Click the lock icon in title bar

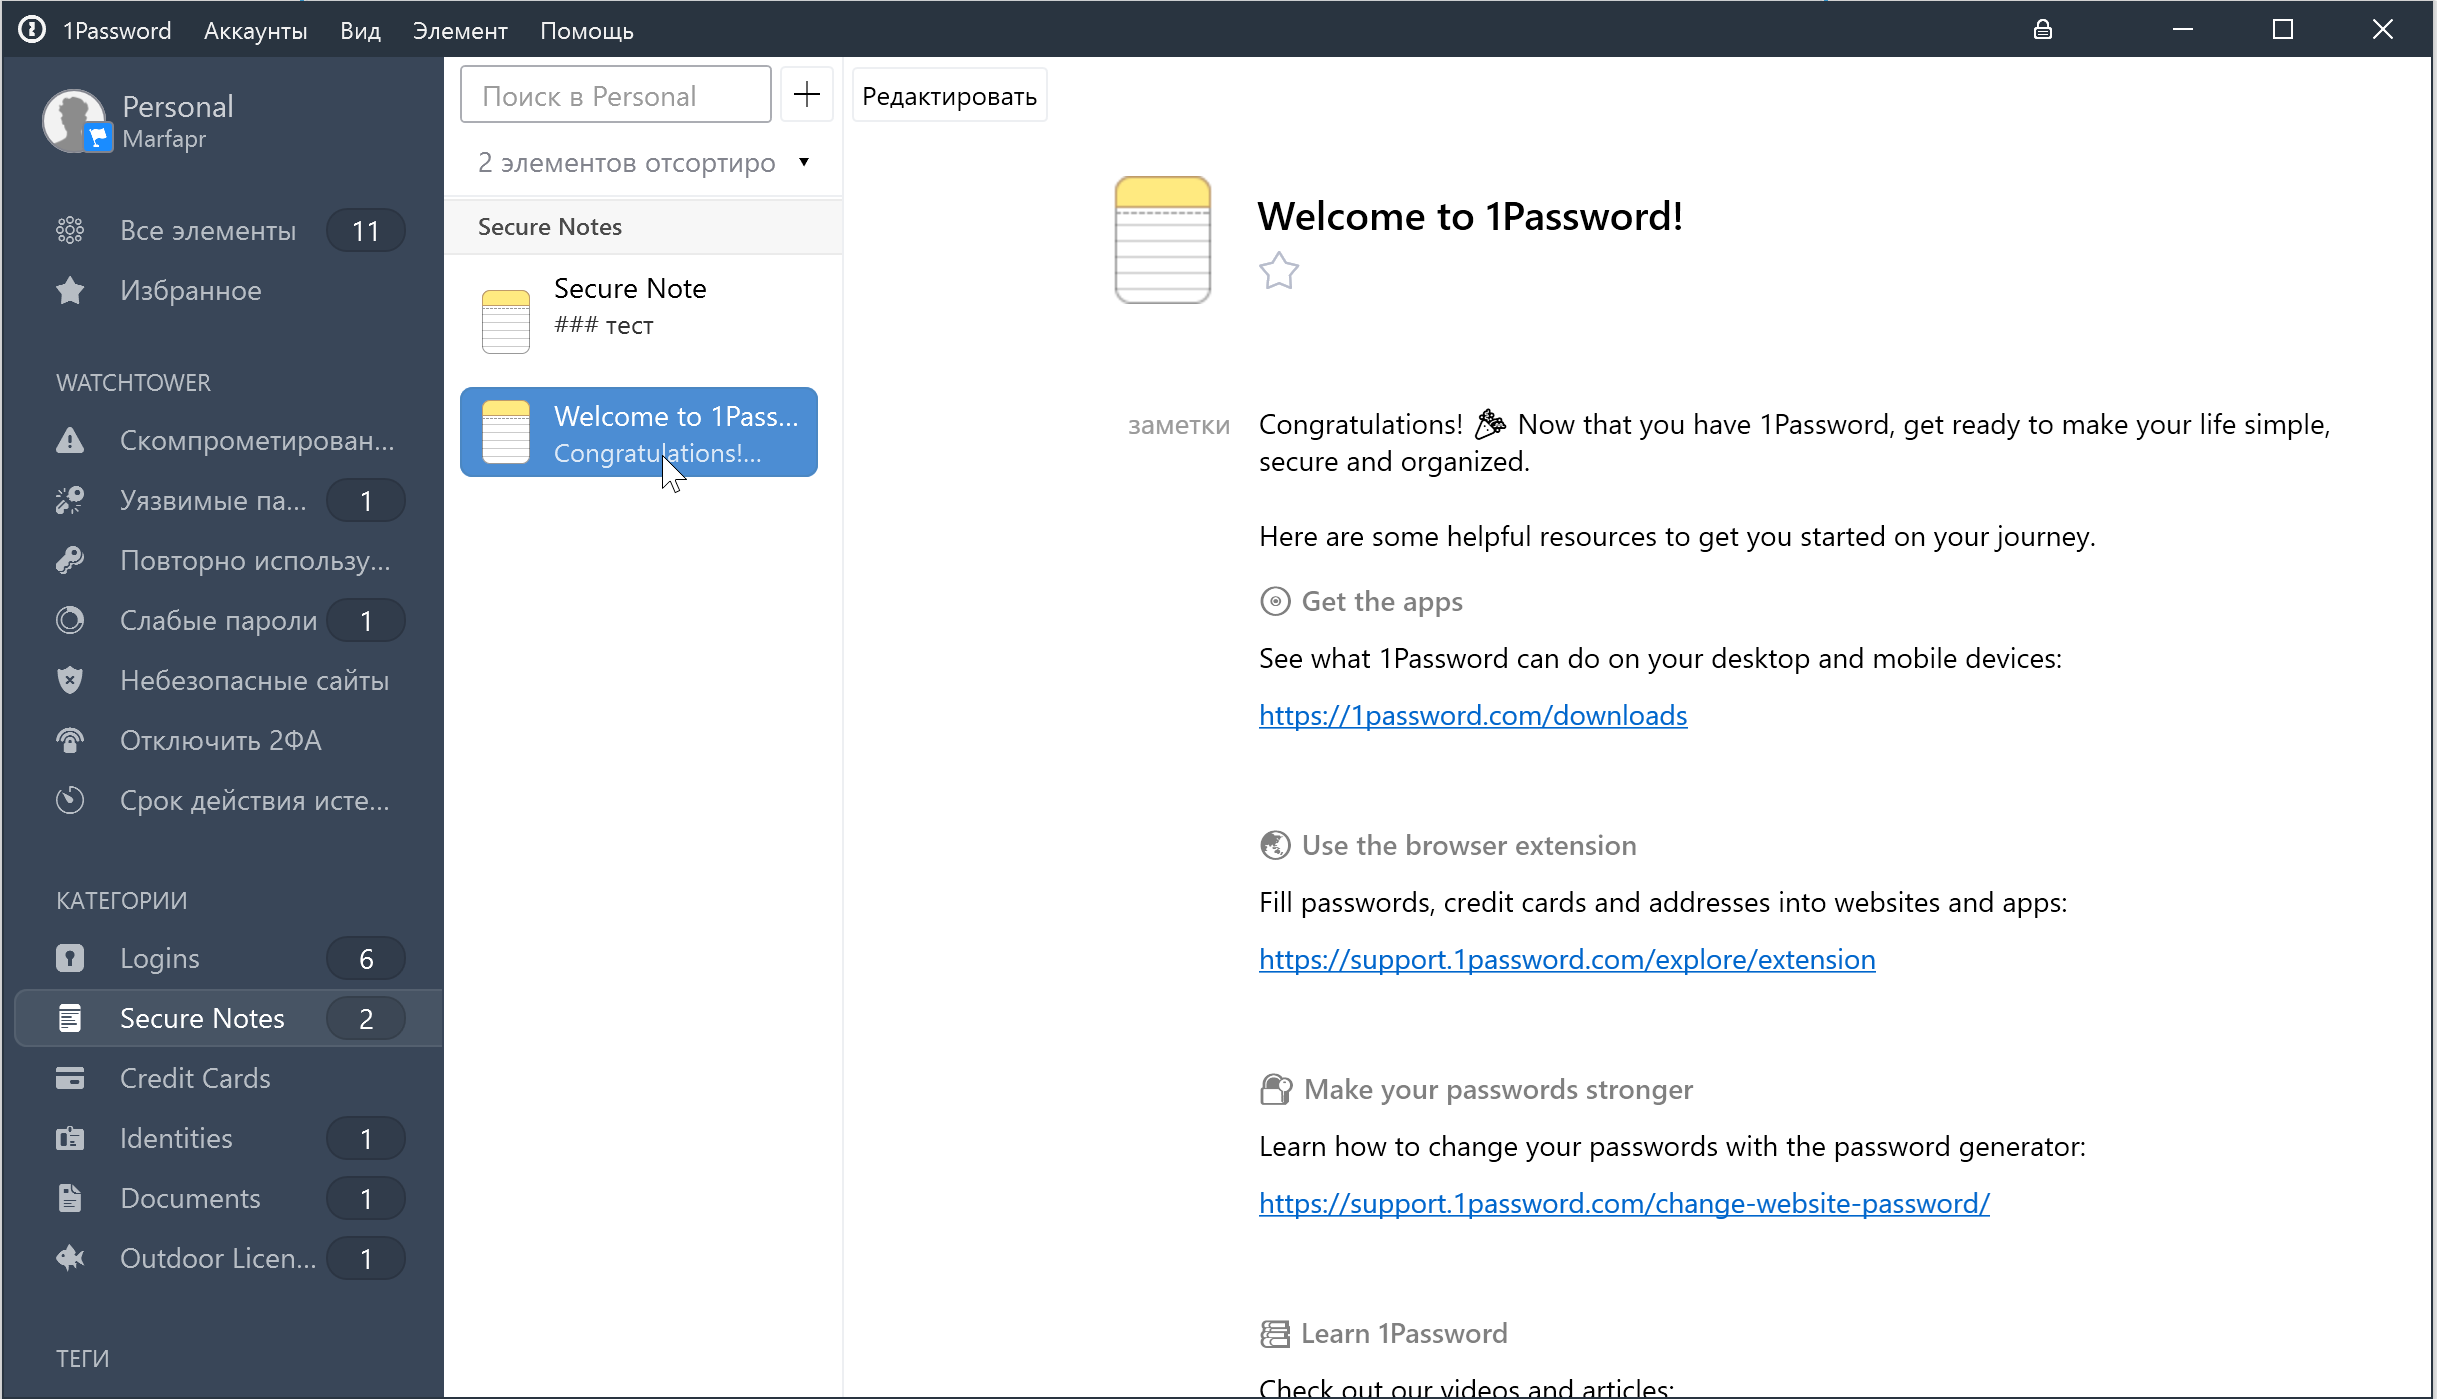click(x=2042, y=30)
